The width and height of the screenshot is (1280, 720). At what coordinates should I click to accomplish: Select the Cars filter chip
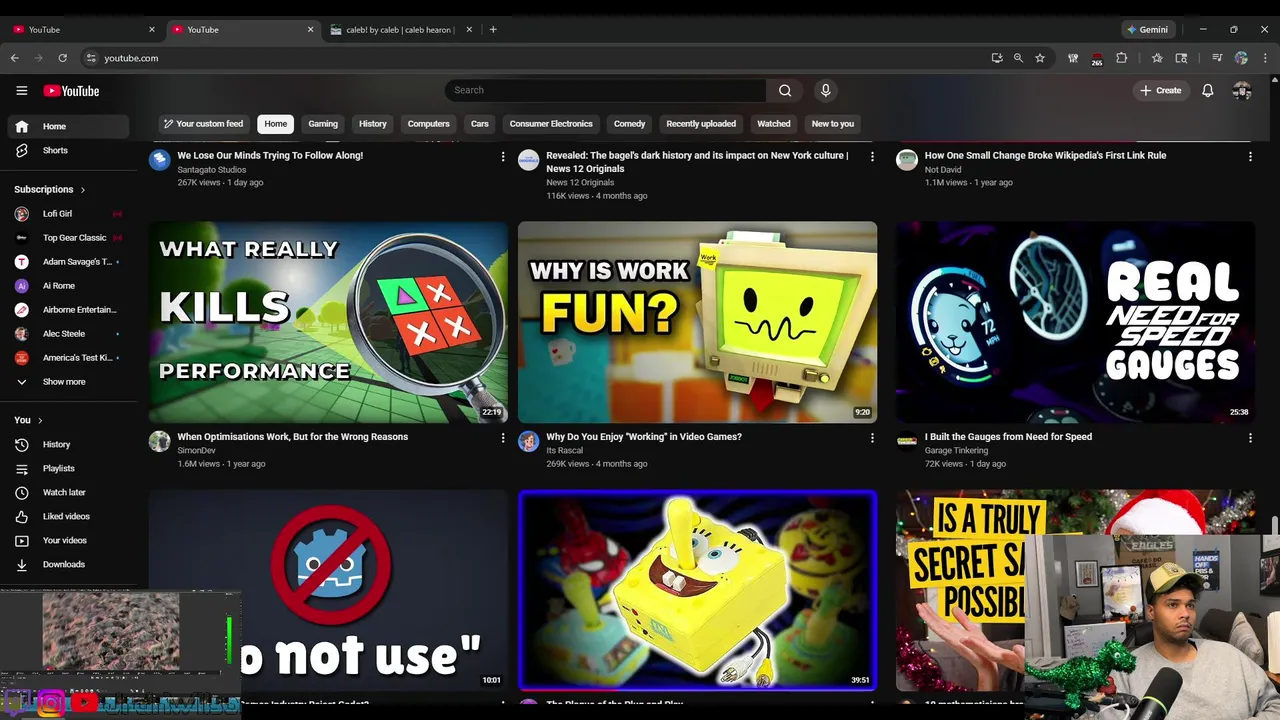(480, 124)
